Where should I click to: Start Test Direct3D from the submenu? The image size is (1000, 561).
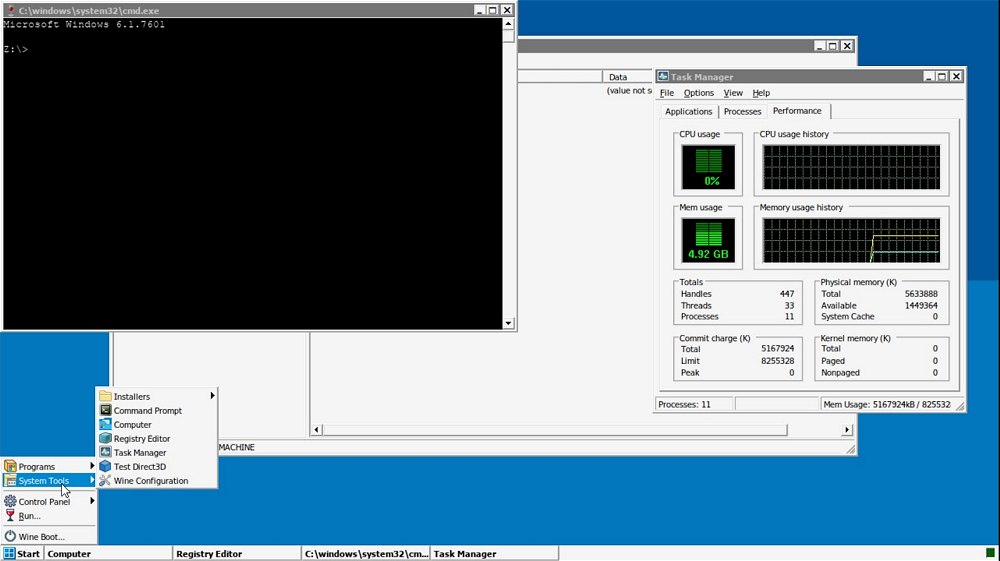pos(139,467)
